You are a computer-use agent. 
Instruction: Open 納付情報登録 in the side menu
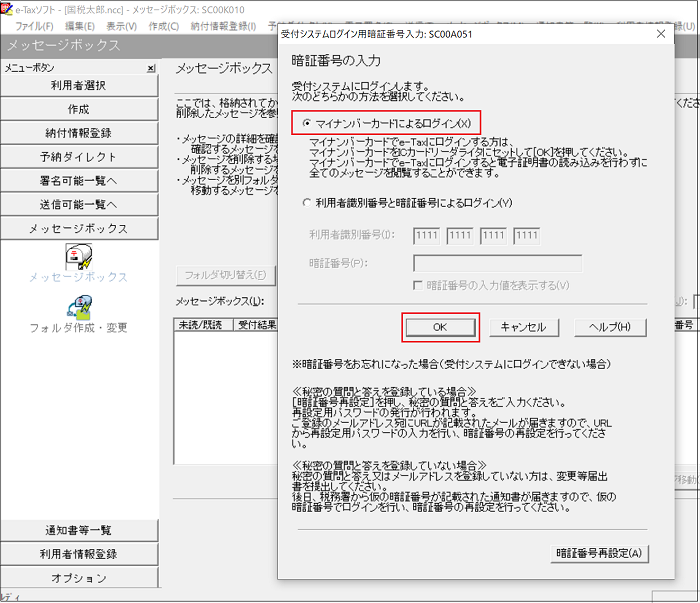(78, 133)
